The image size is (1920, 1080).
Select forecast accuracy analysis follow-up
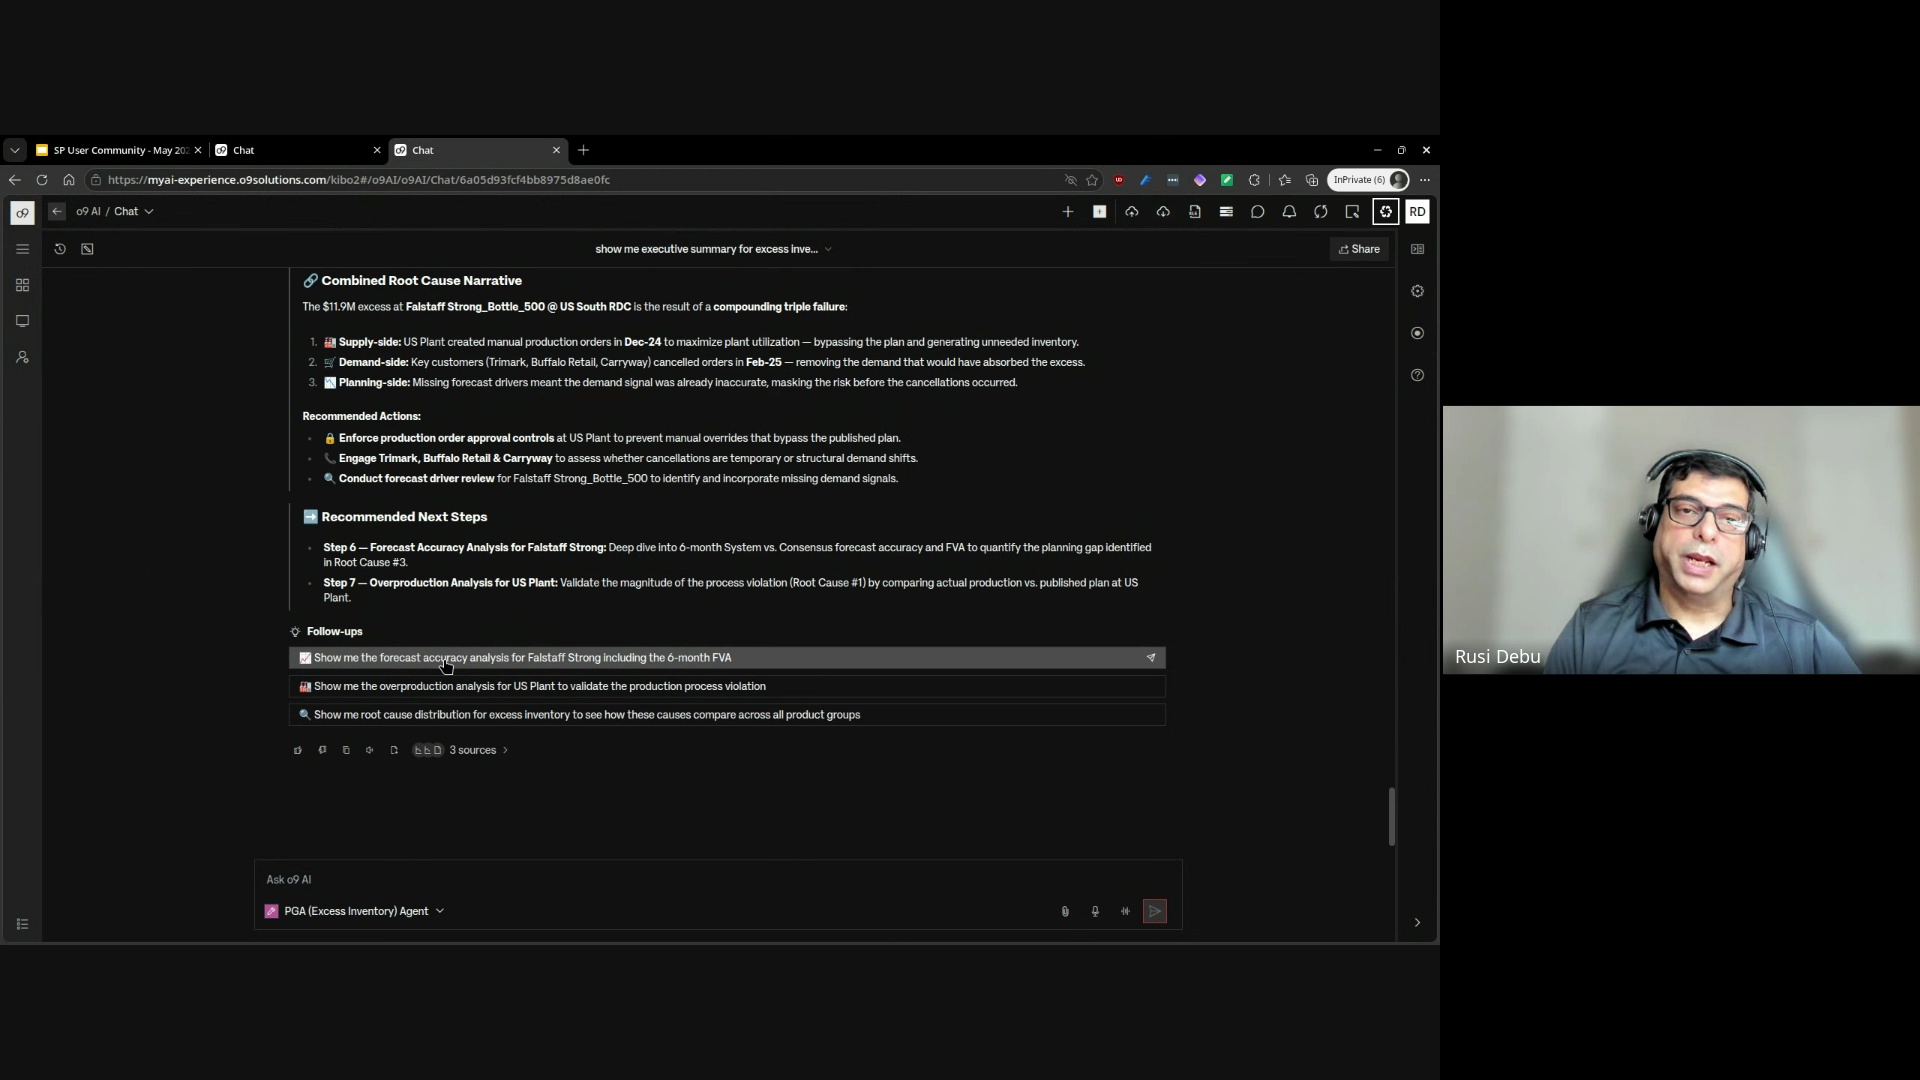[727, 658]
